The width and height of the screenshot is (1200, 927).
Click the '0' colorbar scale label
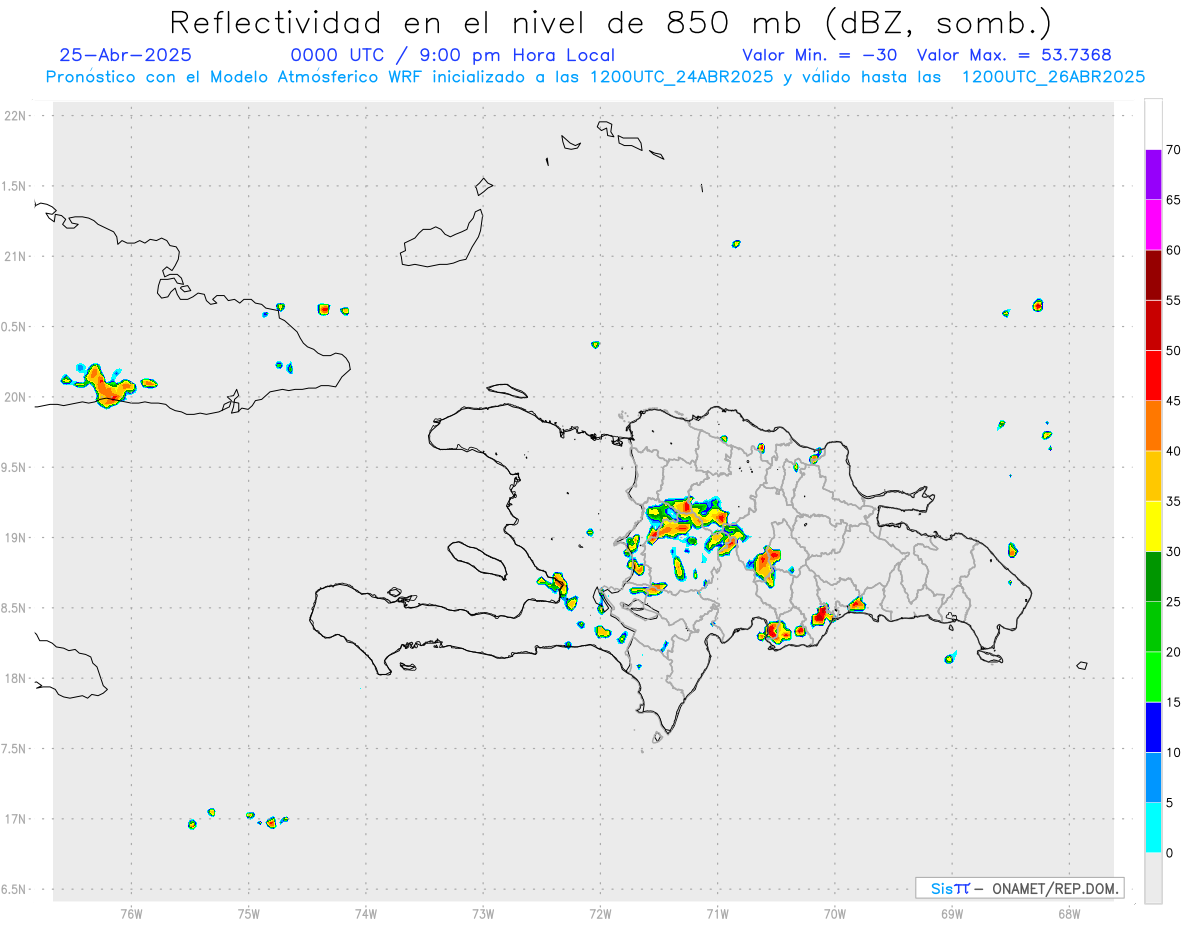point(1169,853)
